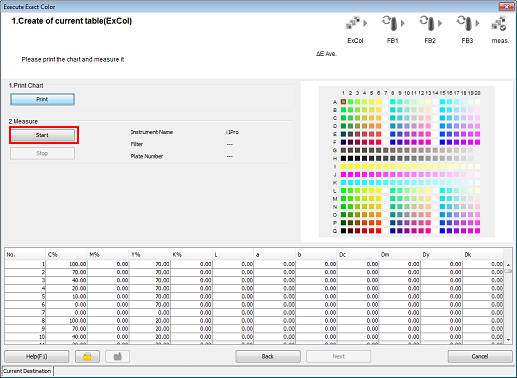Click the grayed save icon button
Screen dimensions: 517x378
pyautogui.click(x=117, y=356)
